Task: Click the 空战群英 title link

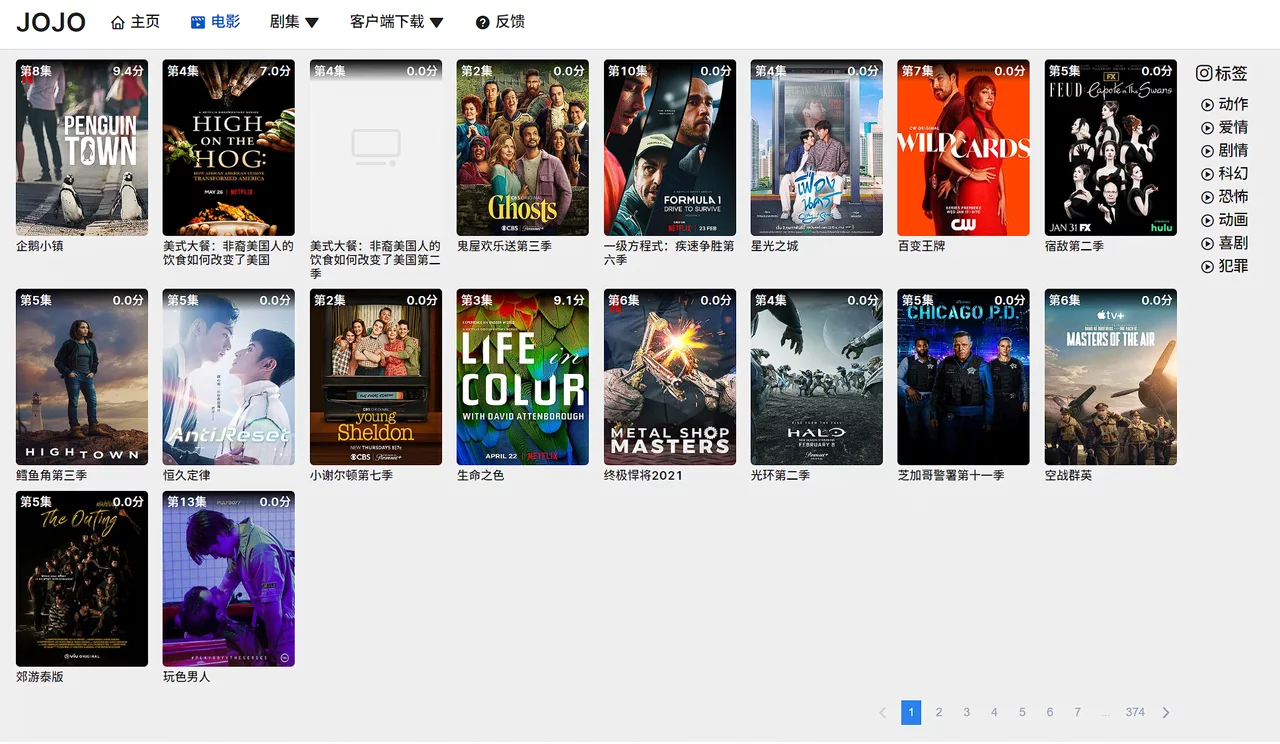Action: tap(1068, 475)
